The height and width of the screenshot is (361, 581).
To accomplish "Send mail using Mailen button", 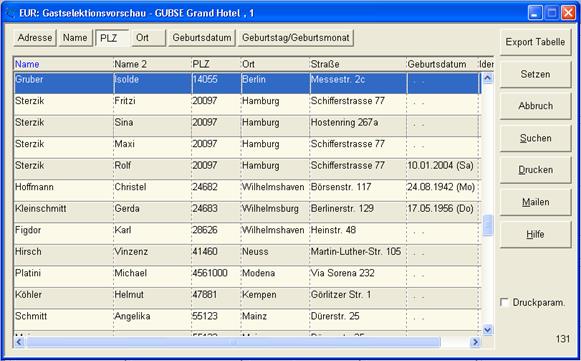I will pos(535,202).
